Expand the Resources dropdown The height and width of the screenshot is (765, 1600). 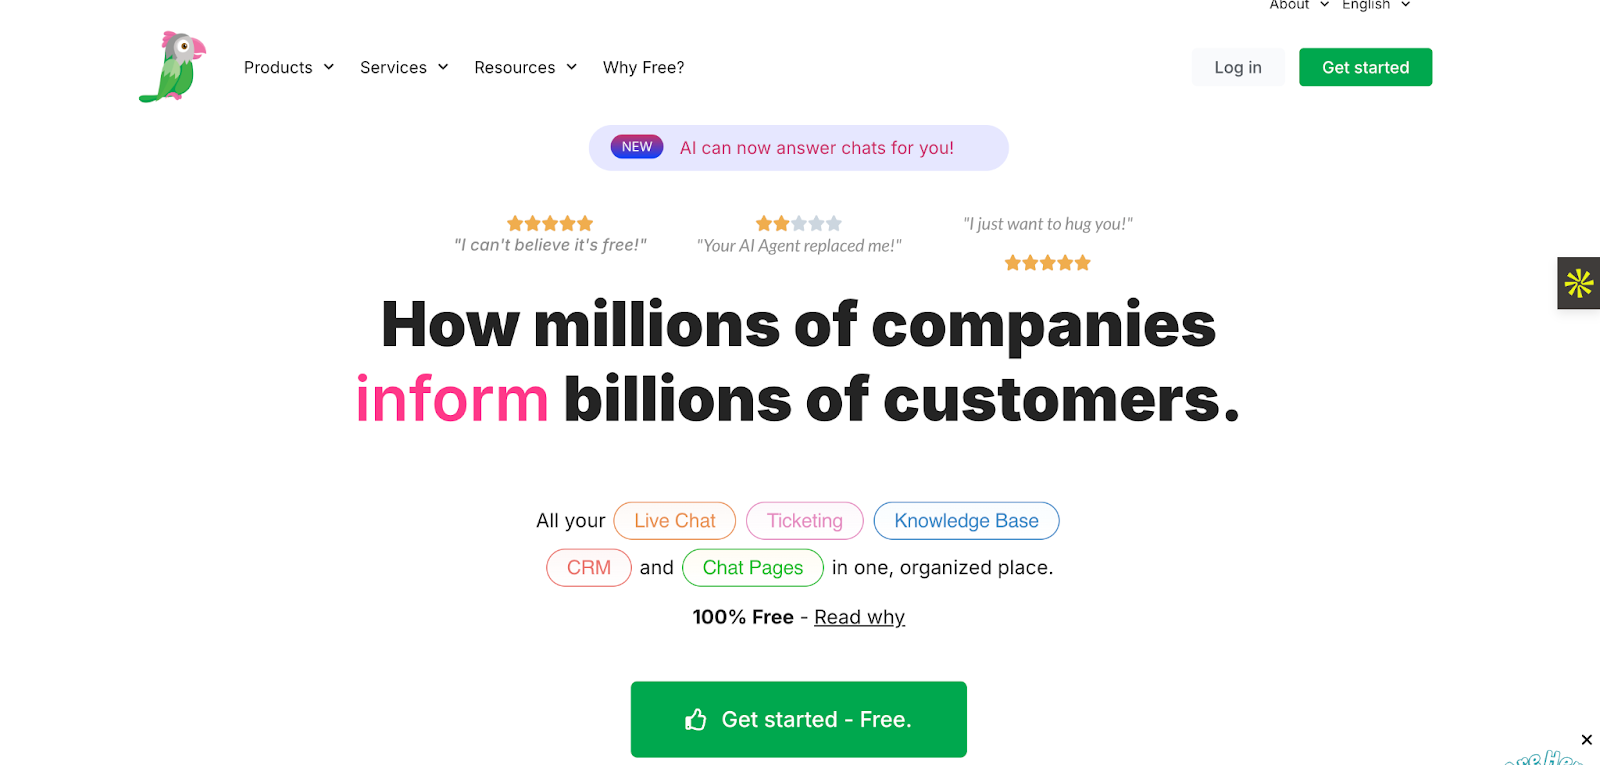(x=525, y=67)
